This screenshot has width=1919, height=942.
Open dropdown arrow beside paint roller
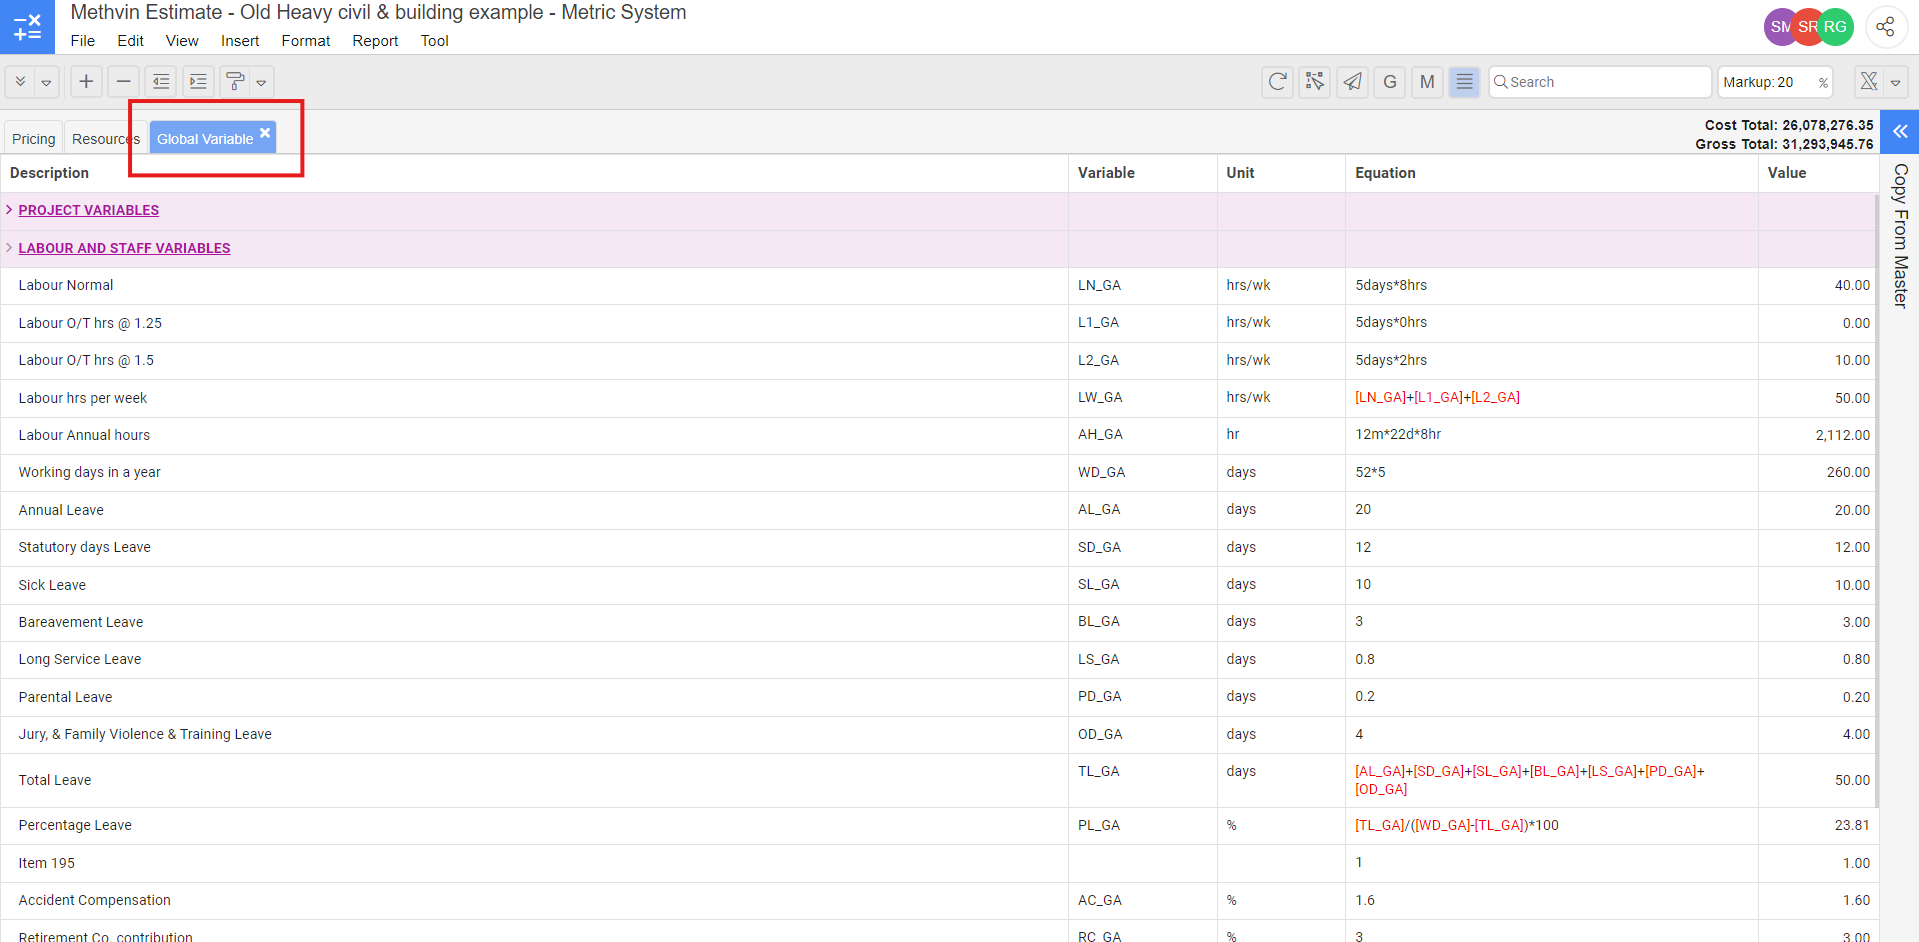261,83
